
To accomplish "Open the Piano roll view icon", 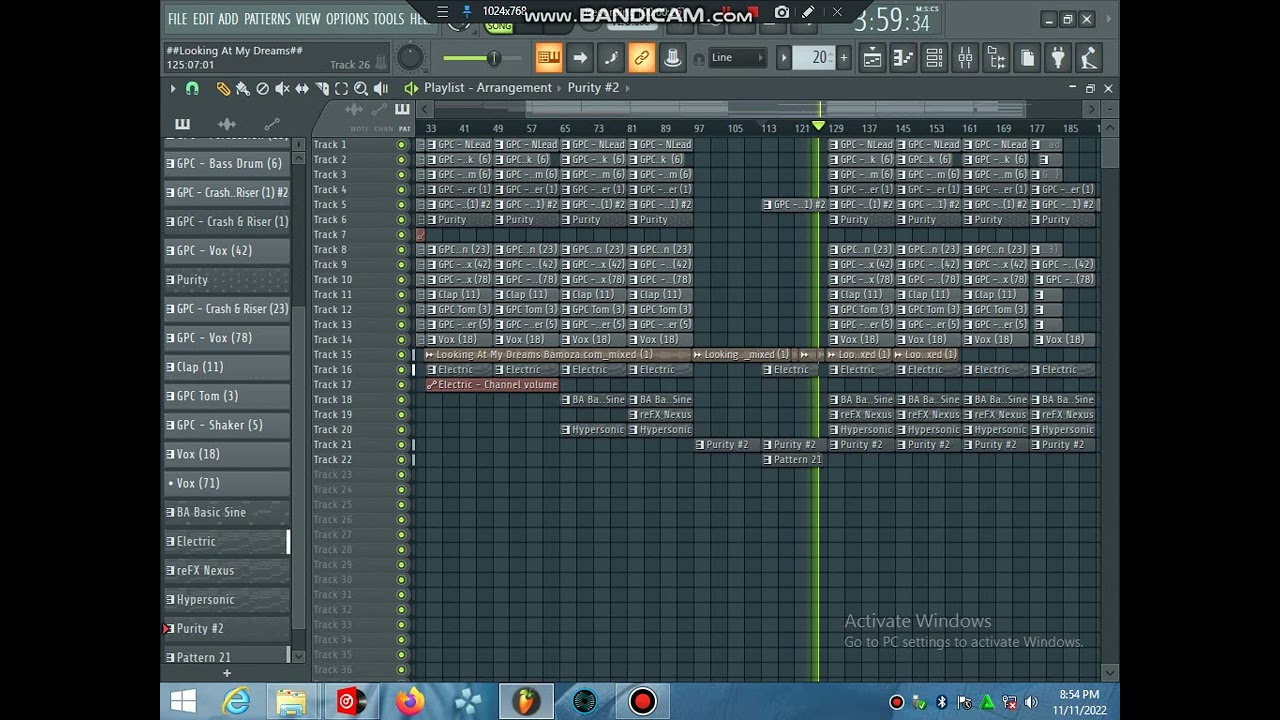I will pos(903,58).
